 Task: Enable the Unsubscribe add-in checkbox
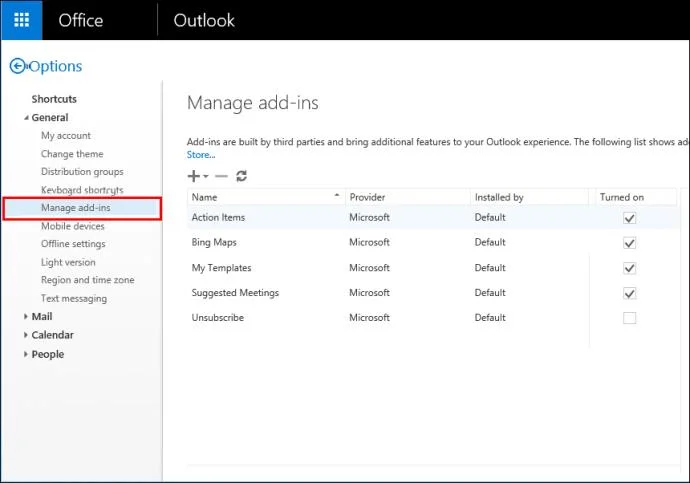coord(629,318)
